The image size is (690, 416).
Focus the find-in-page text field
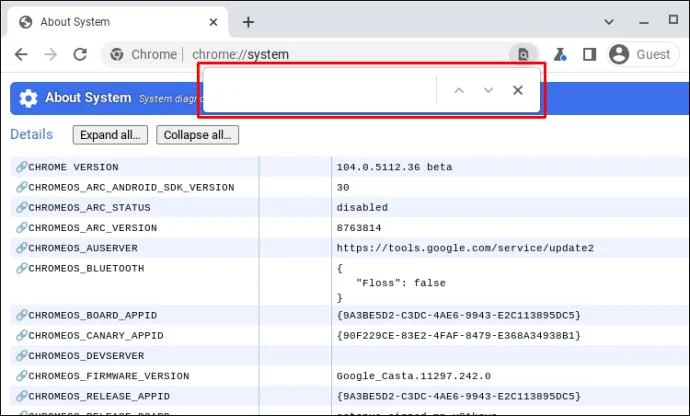click(x=320, y=90)
